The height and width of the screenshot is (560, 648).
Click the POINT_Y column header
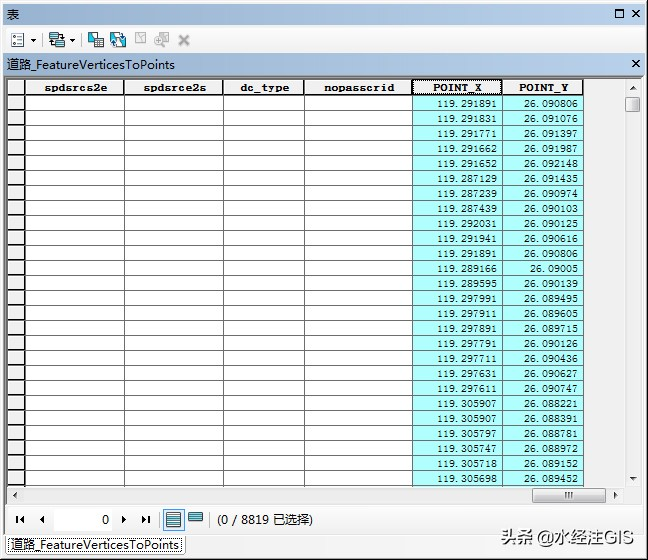click(543, 87)
